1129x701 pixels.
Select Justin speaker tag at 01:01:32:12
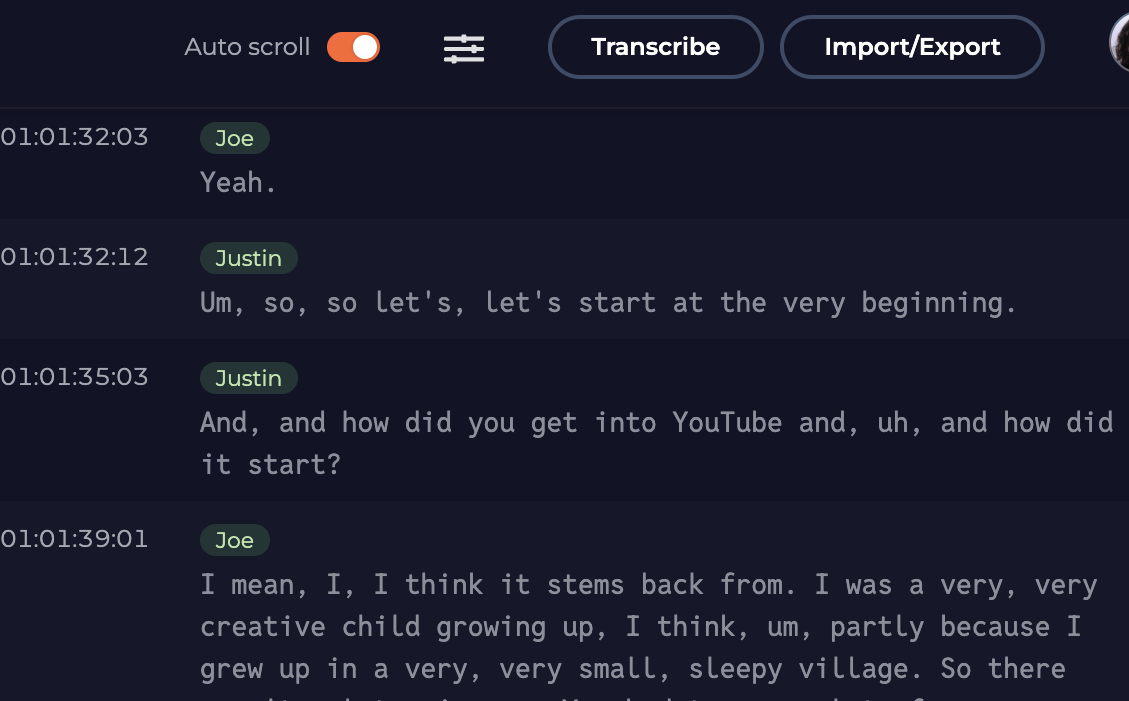pos(248,258)
